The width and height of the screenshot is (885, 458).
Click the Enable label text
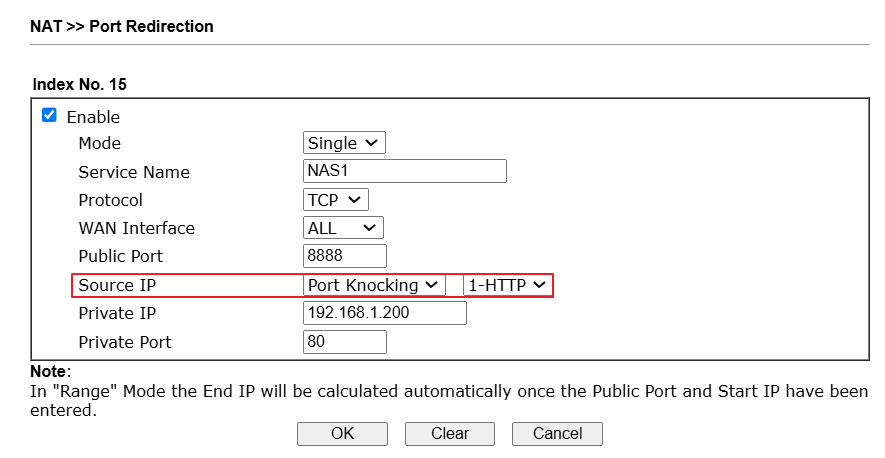click(x=93, y=117)
